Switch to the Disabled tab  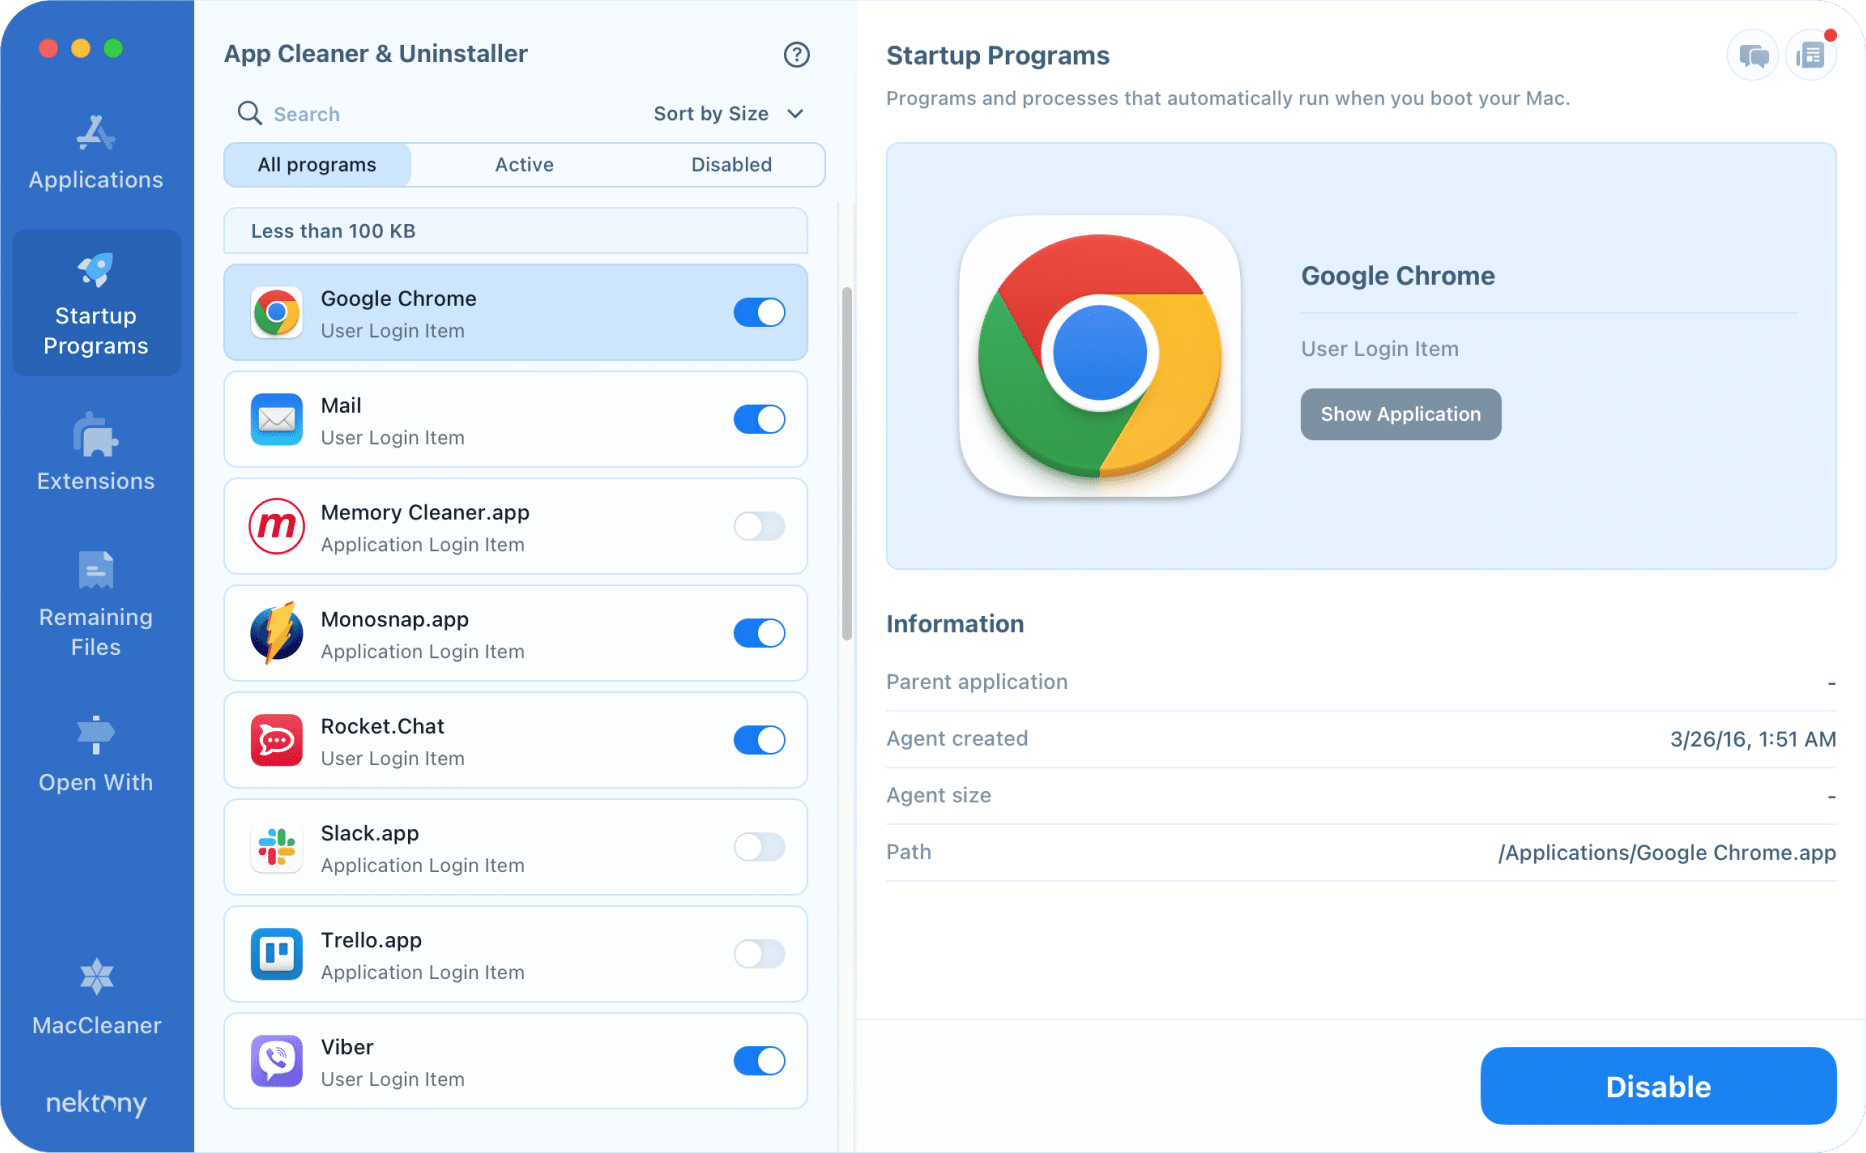pyautogui.click(x=731, y=165)
